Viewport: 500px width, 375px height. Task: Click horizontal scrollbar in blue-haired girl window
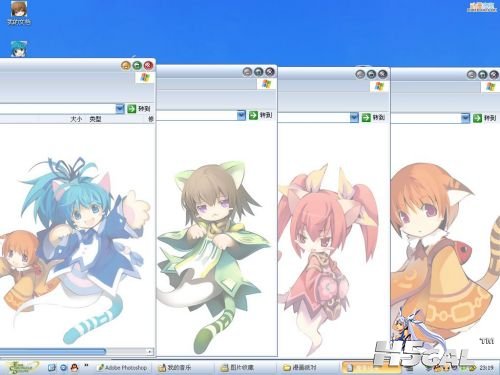coord(76,351)
